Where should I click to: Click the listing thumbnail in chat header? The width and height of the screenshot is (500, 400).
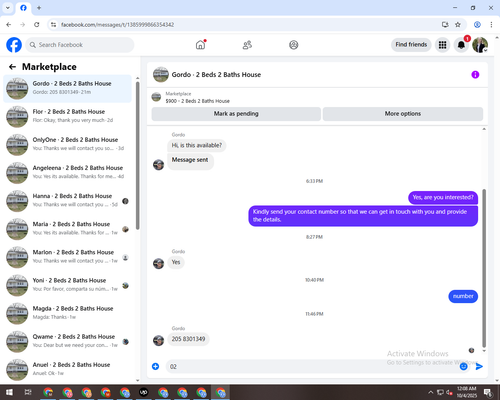161,75
